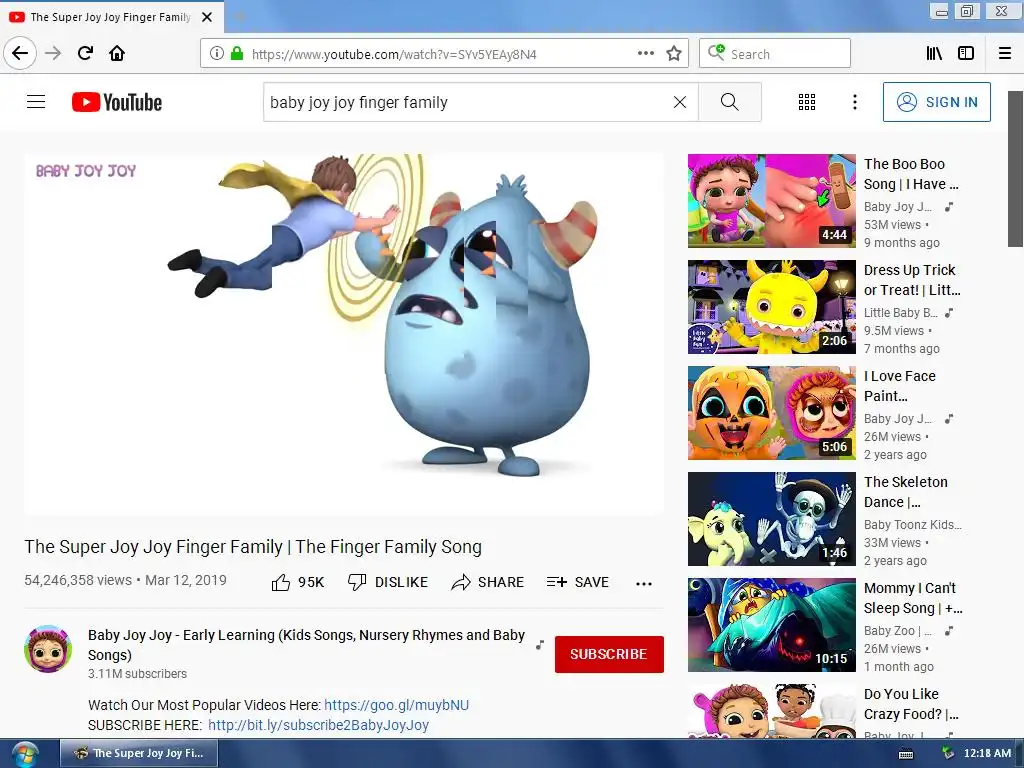This screenshot has height=768, width=1024.
Task: Go to the browser Home page
Action: 117,53
